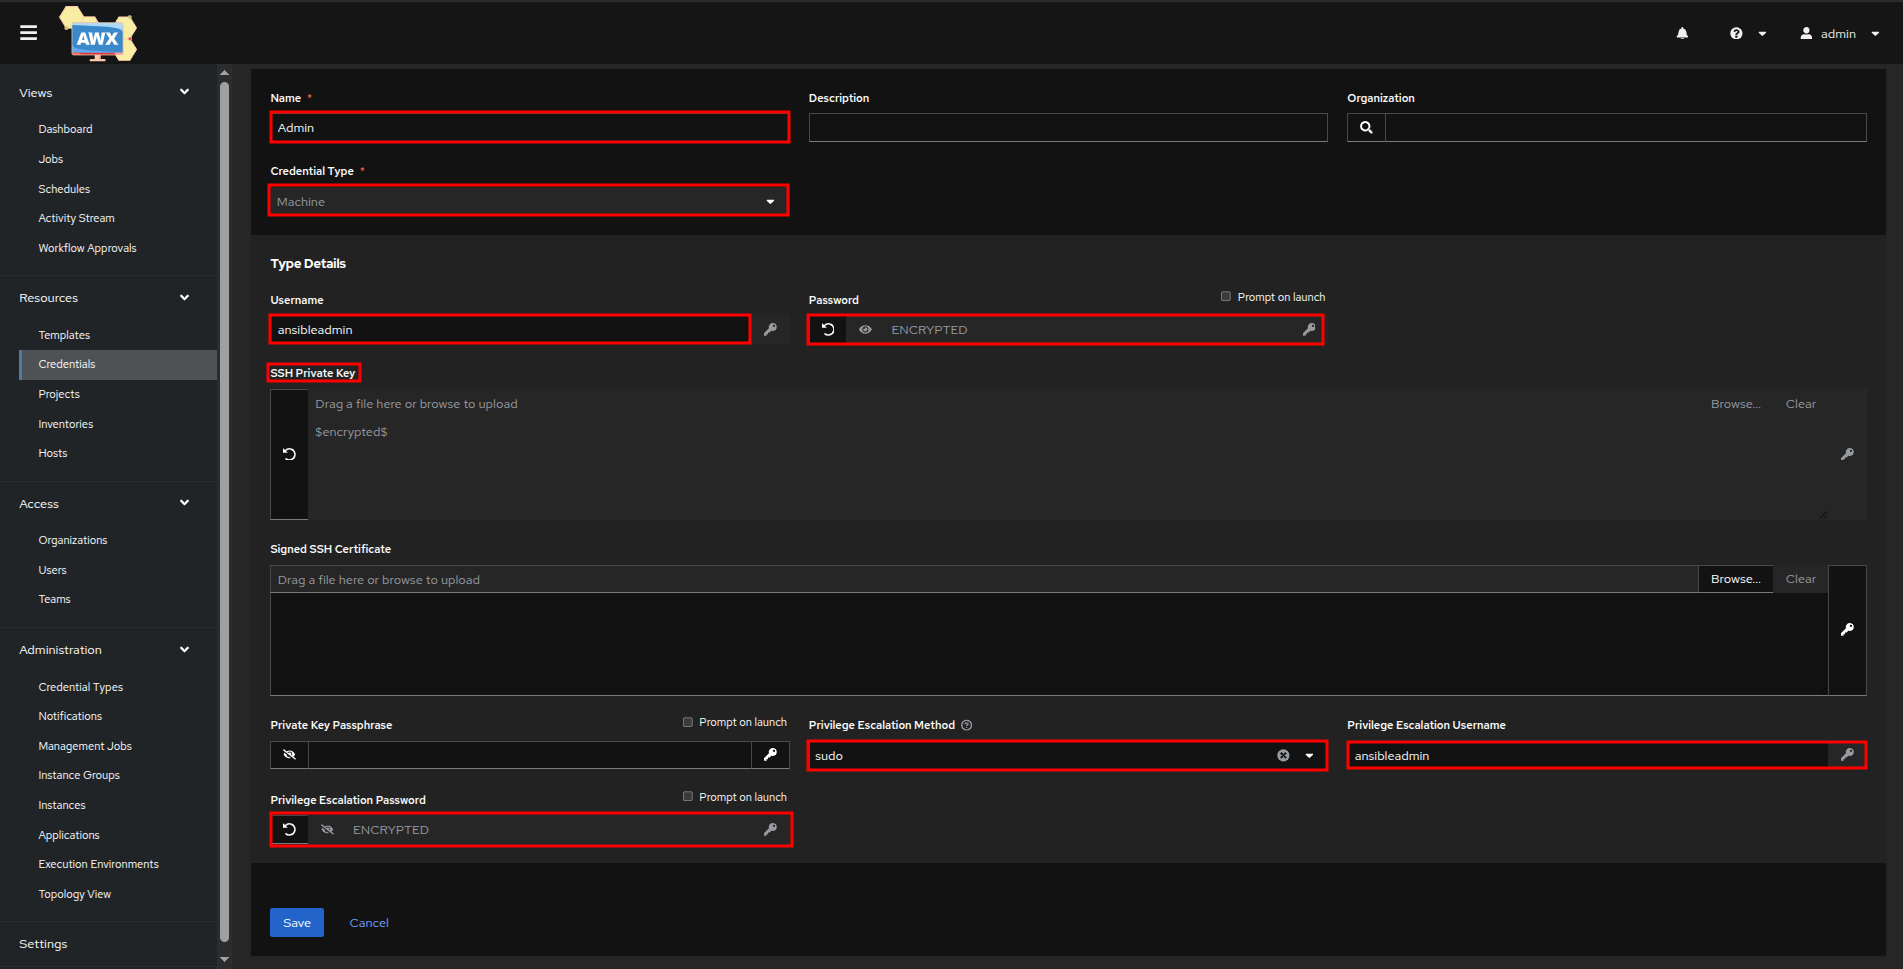Clear the sudo escalation method selection

tap(1283, 756)
